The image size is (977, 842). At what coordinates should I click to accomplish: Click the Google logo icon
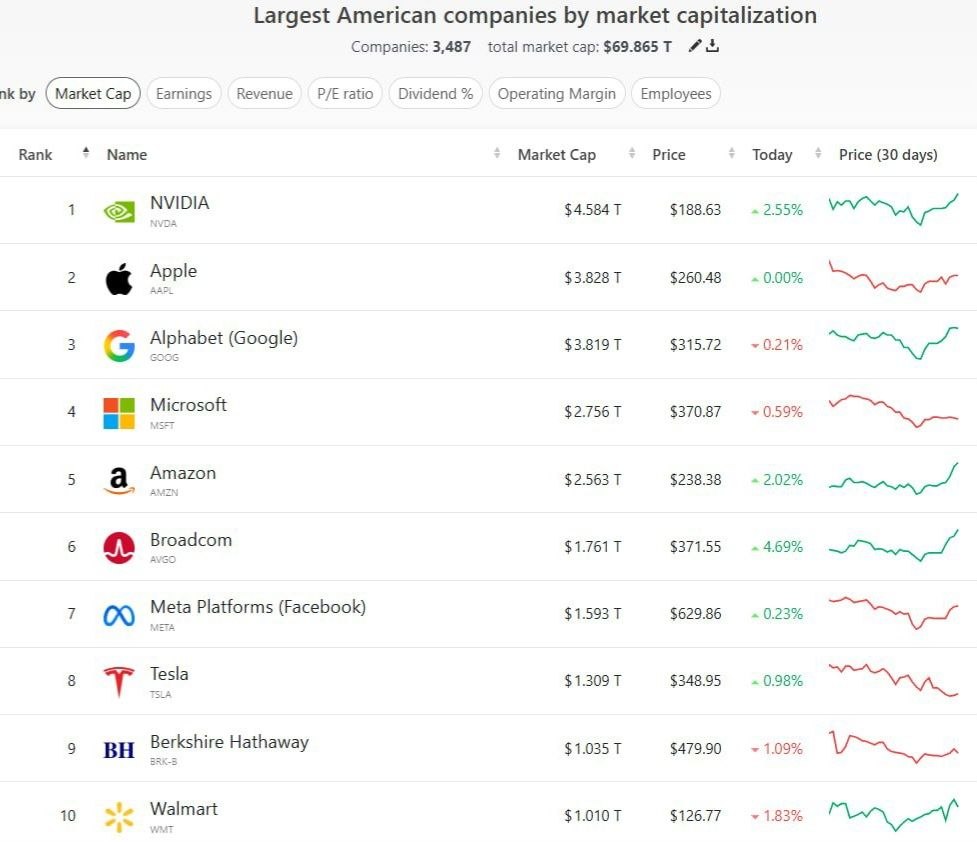click(119, 346)
